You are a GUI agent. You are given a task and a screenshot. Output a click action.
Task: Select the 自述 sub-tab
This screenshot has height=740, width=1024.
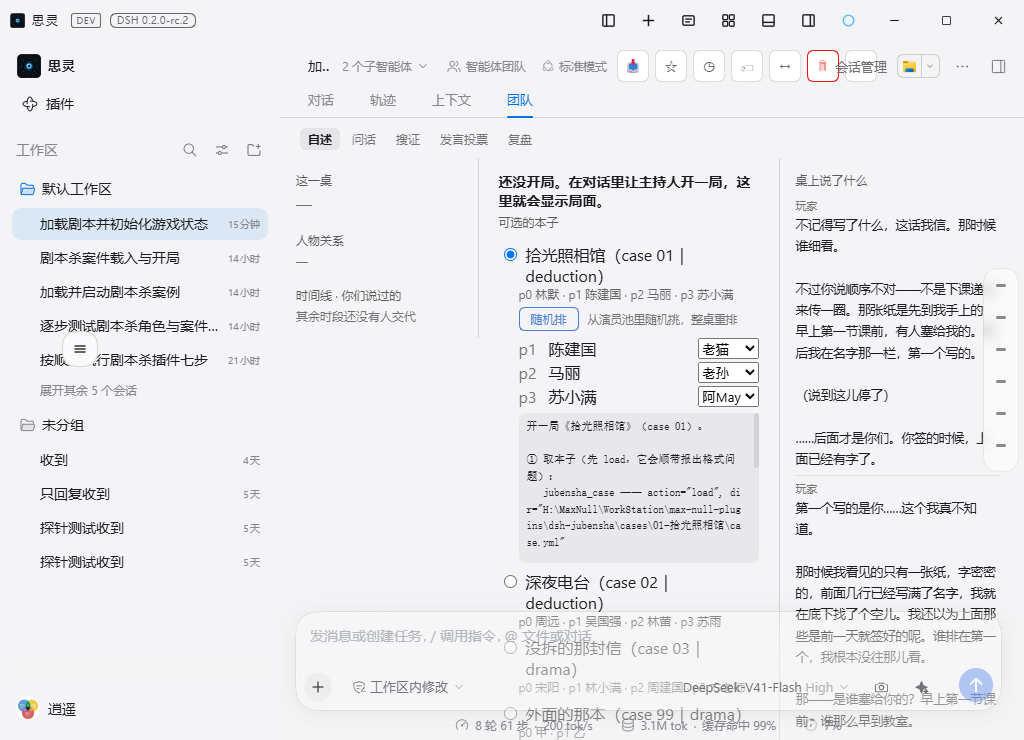pyautogui.click(x=320, y=139)
